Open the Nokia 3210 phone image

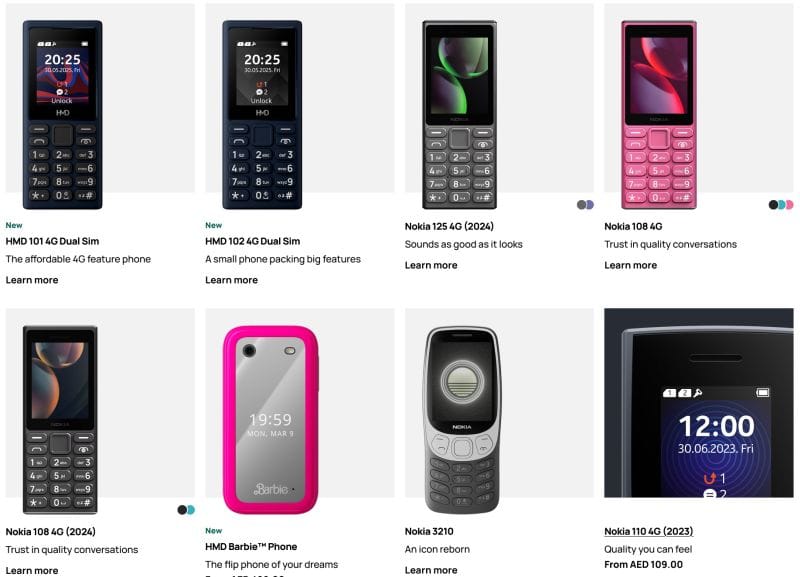[462, 419]
